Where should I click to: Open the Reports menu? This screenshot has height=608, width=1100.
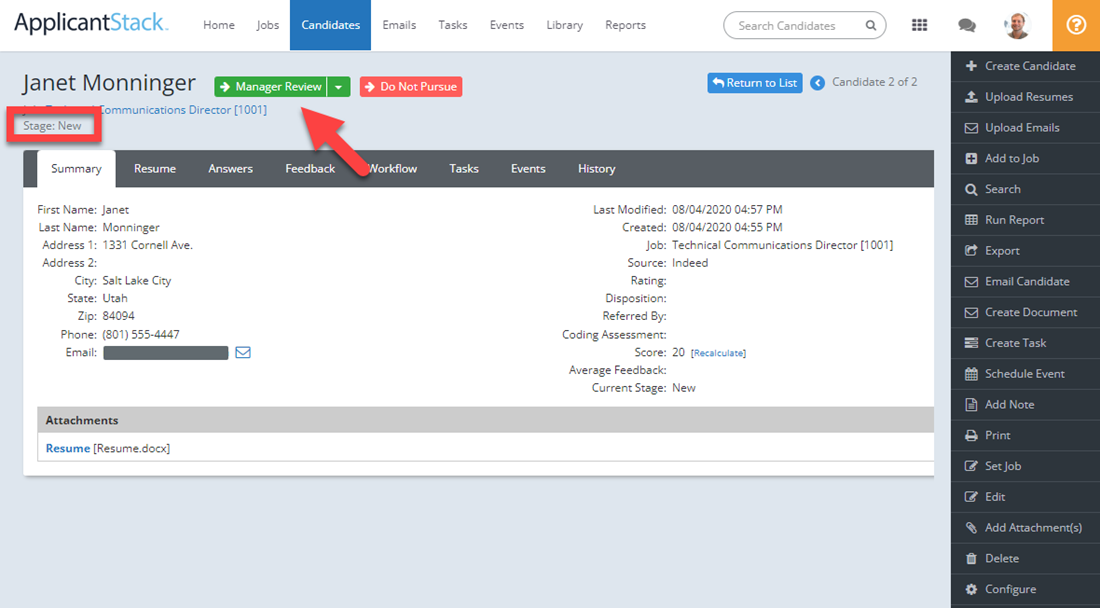[x=625, y=25]
